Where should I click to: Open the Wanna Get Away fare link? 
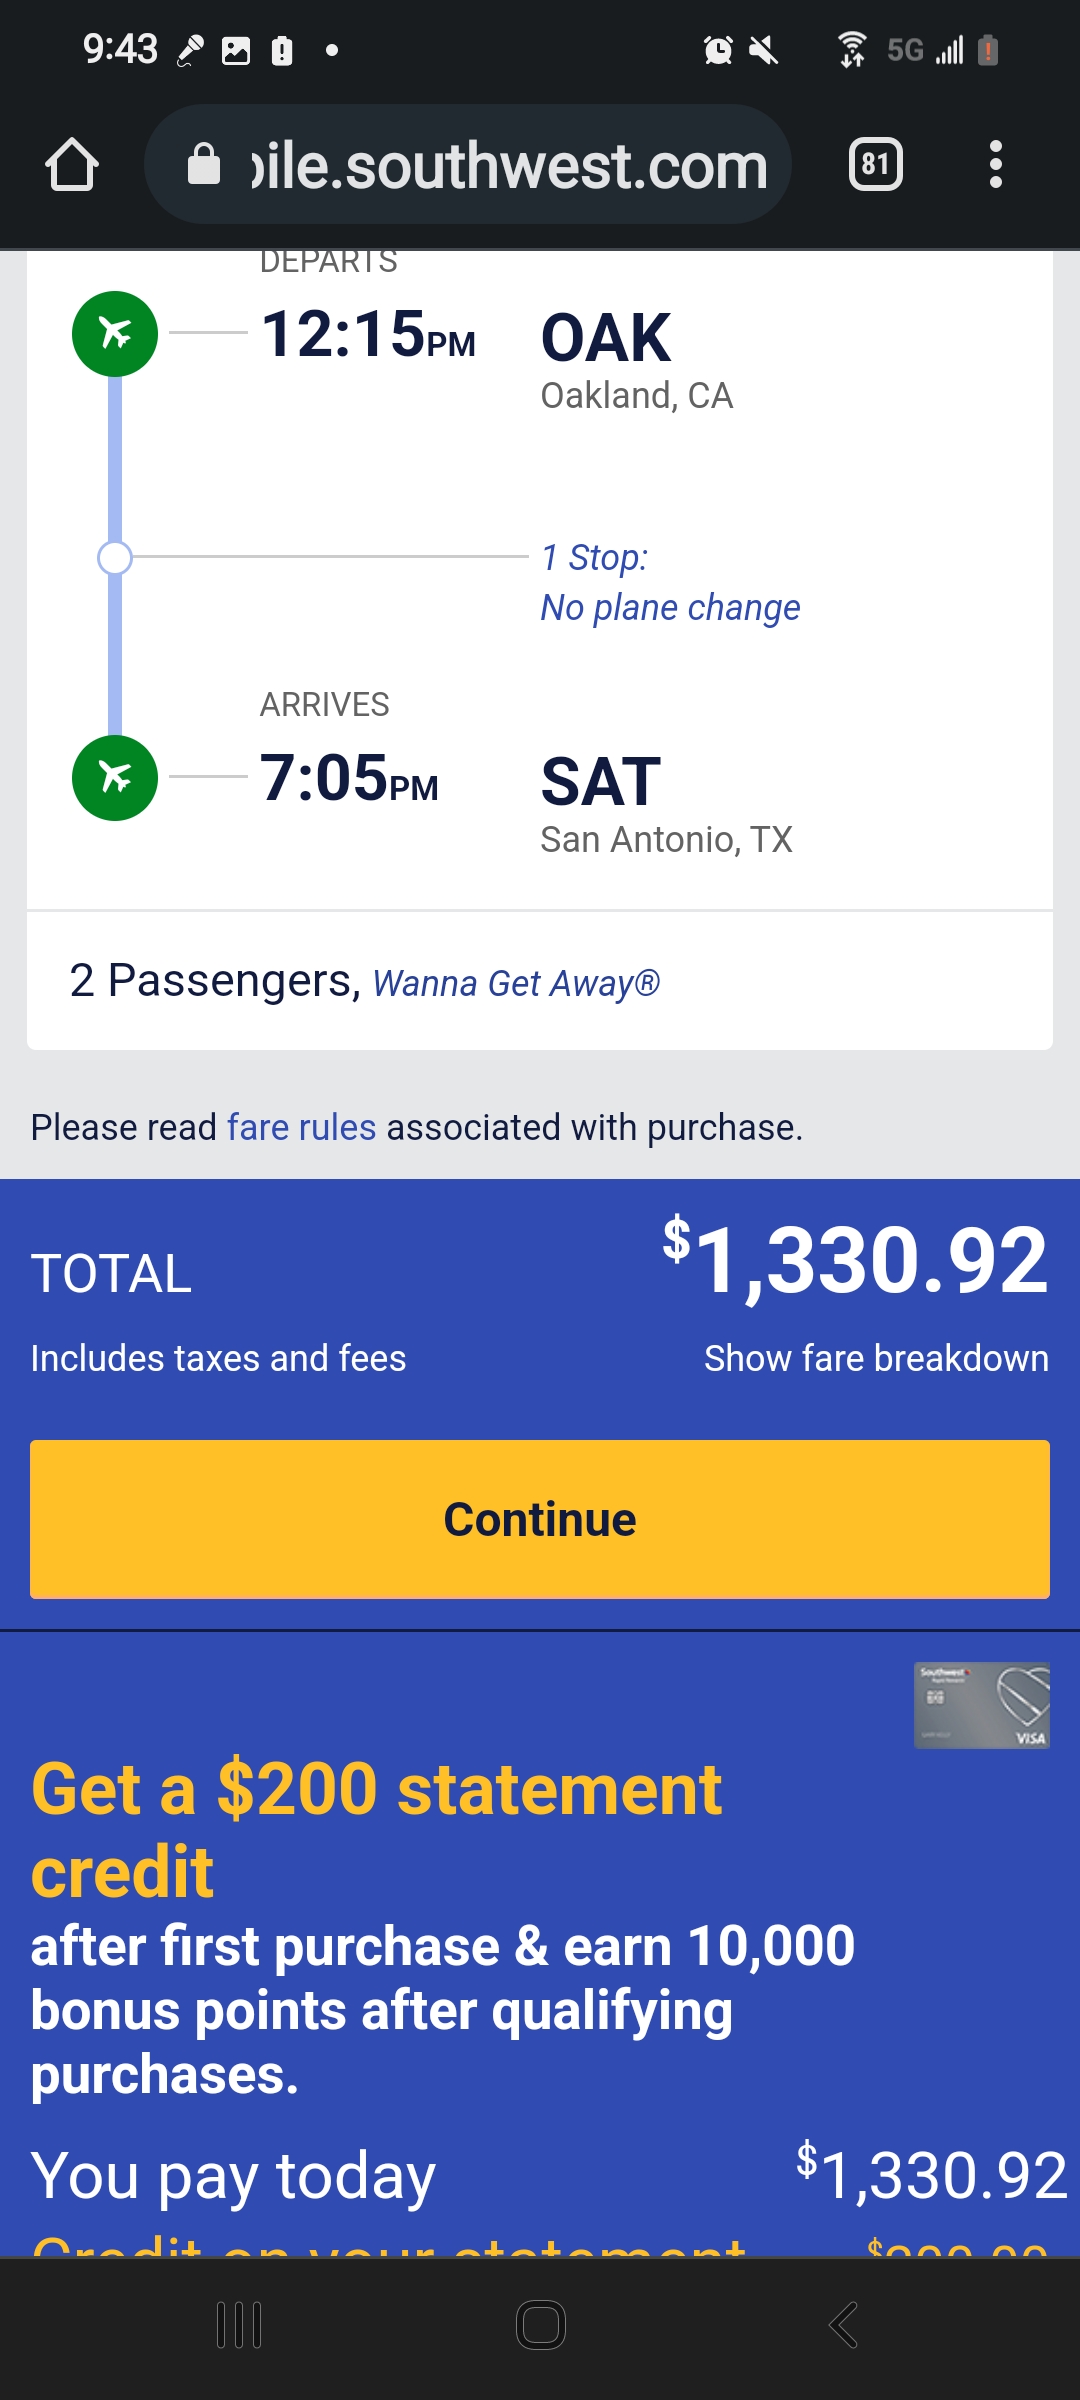[x=516, y=984]
